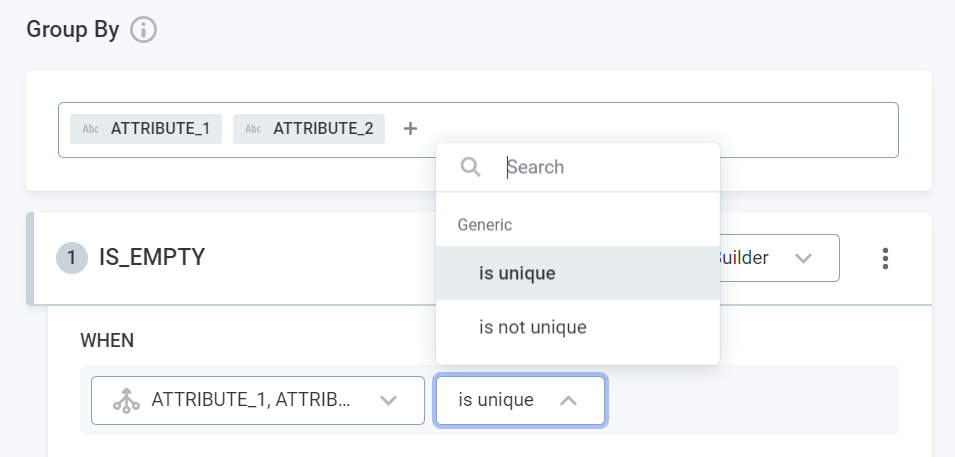The height and width of the screenshot is (457, 955).
Task: Expand the ATTRIBUTE_1, ATTRIB... dropdown
Action: point(258,400)
